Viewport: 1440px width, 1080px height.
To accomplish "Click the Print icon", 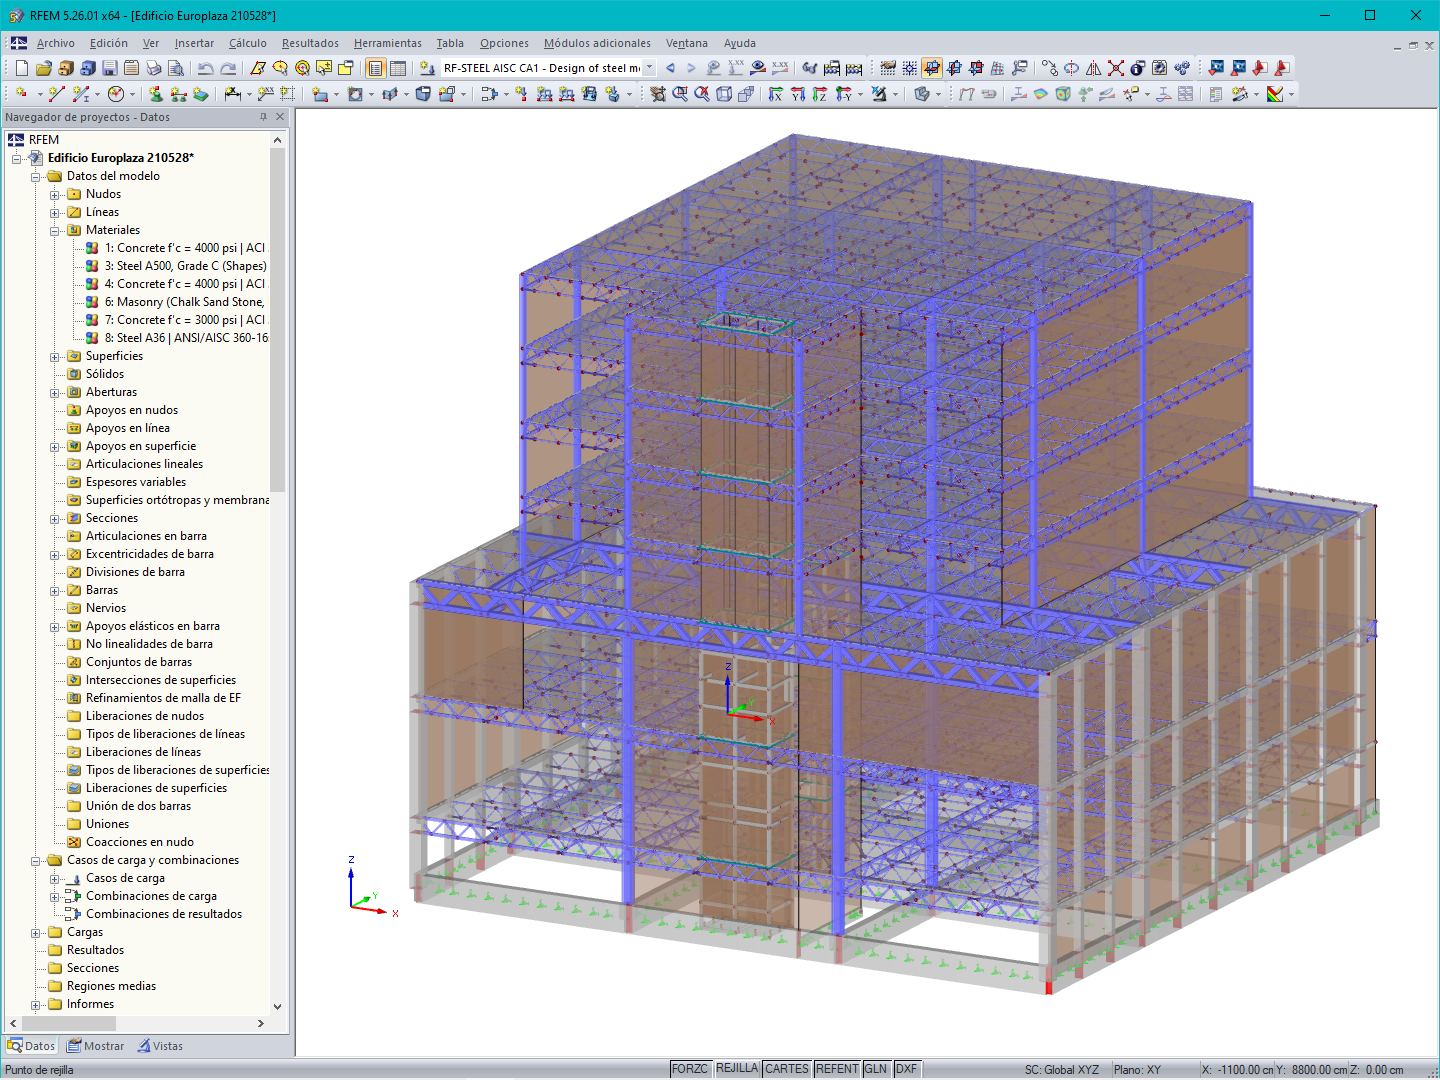I will click(154, 68).
